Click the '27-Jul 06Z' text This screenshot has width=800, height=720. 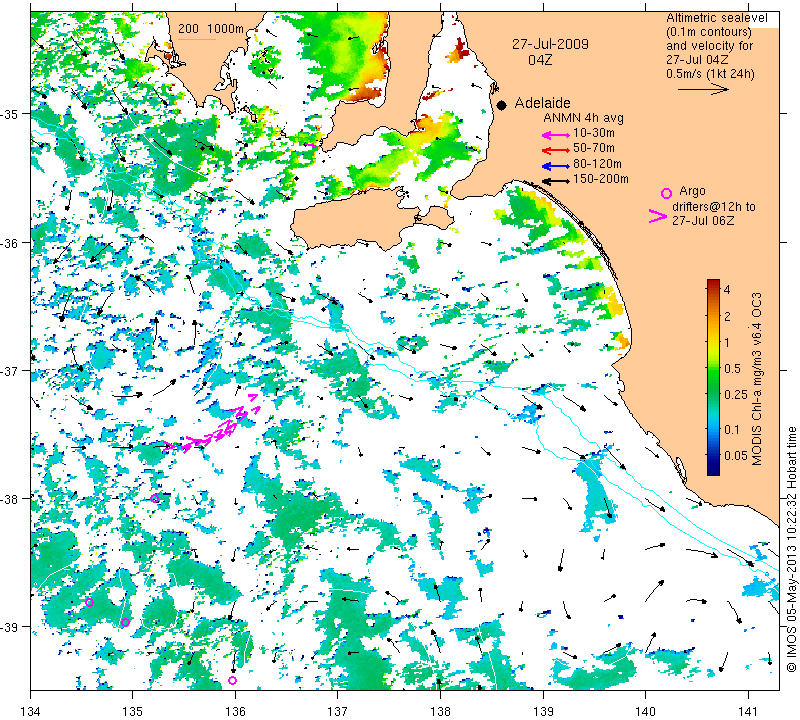pos(703,220)
